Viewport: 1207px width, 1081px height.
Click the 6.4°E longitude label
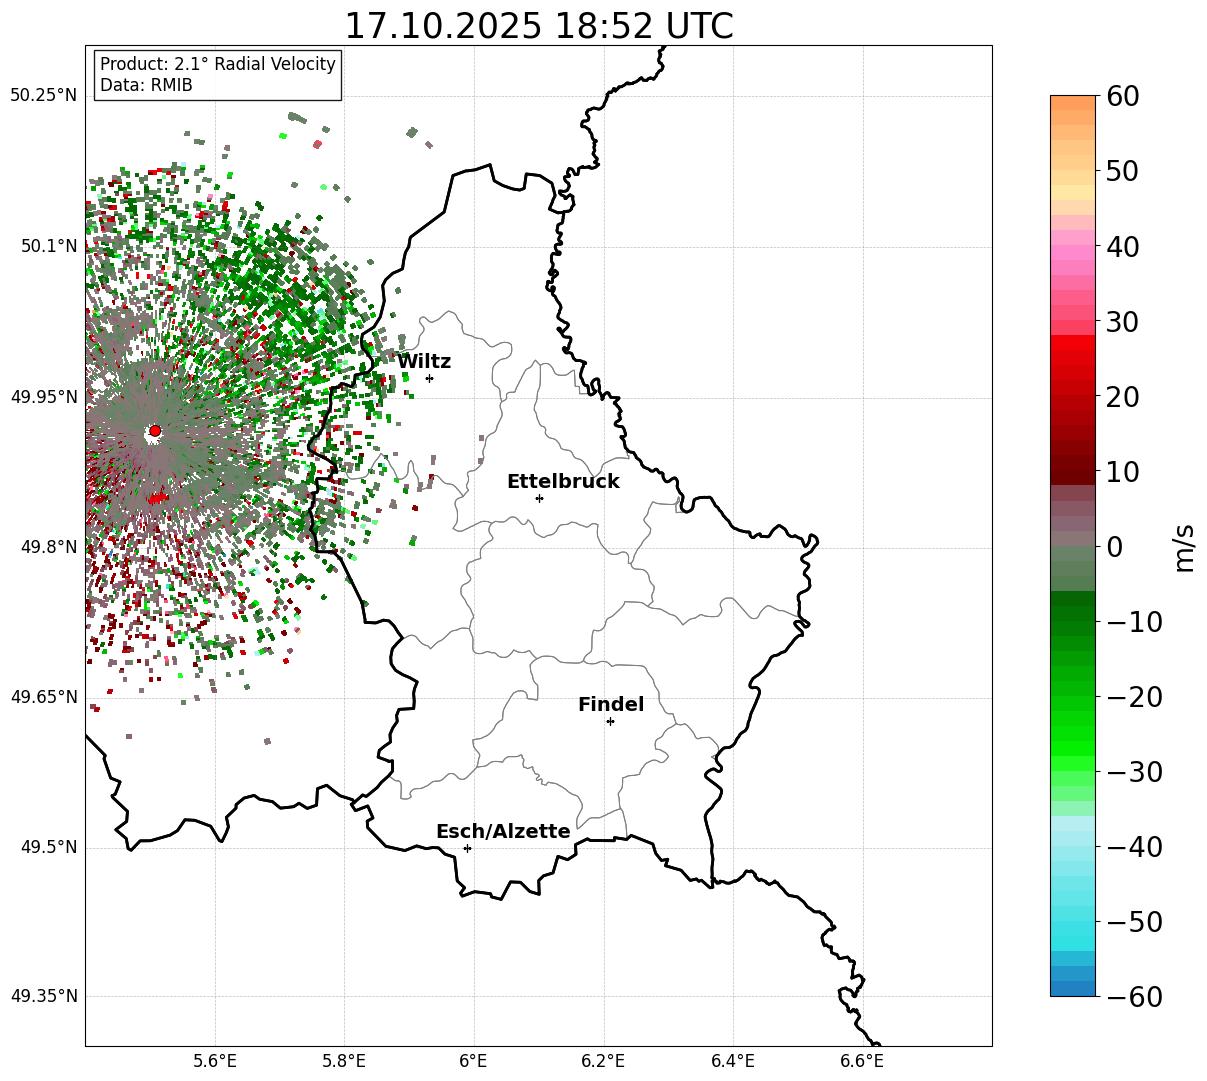pyautogui.click(x=733, y=1061)
